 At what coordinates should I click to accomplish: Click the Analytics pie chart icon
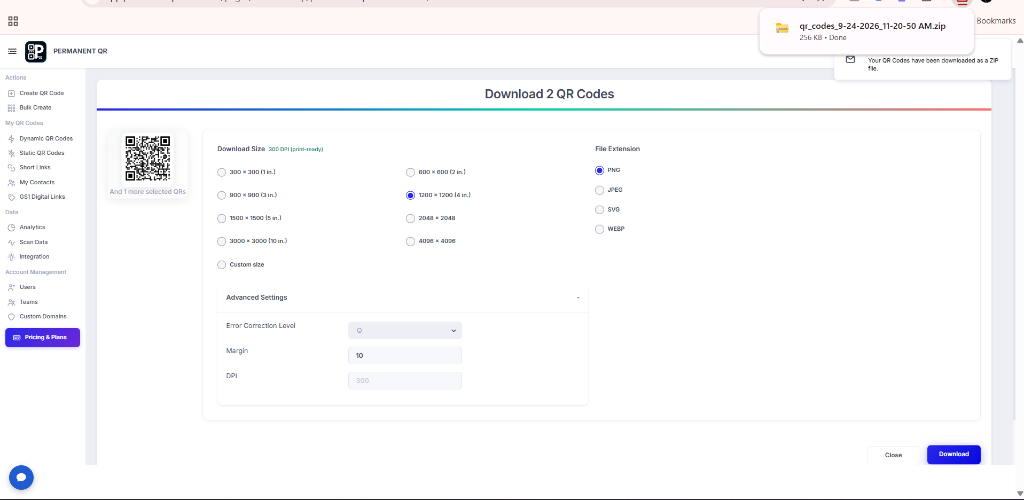pyautogui.click(x=11, y=227)
